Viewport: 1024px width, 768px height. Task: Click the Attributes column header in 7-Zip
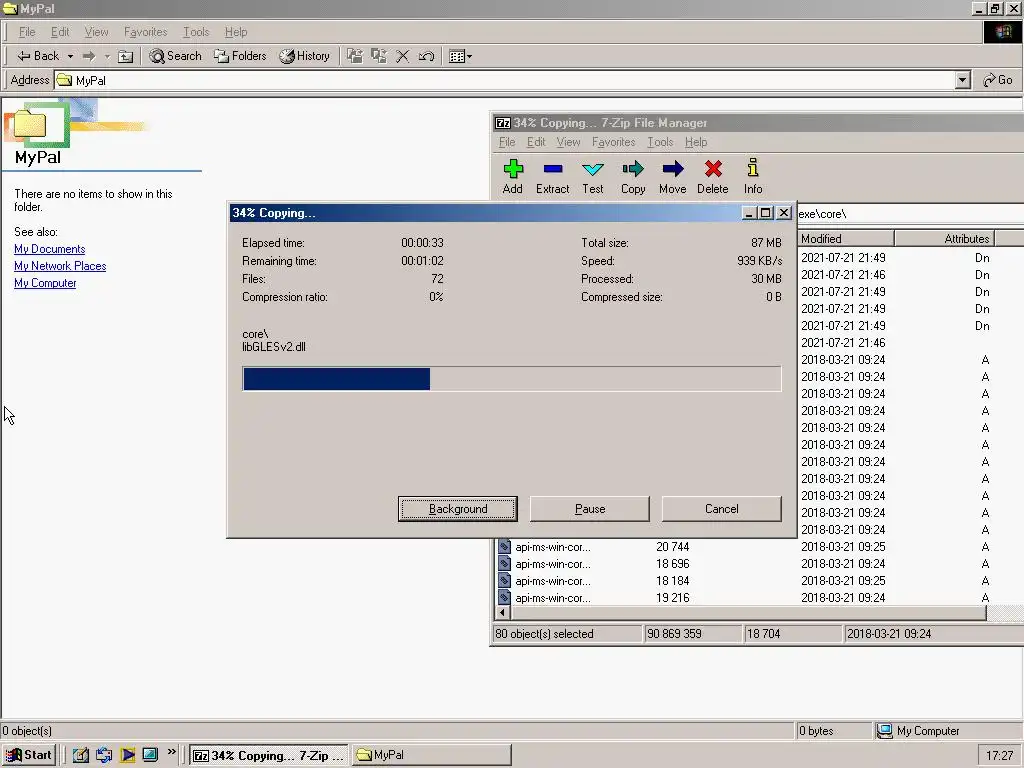click(944, 238)
